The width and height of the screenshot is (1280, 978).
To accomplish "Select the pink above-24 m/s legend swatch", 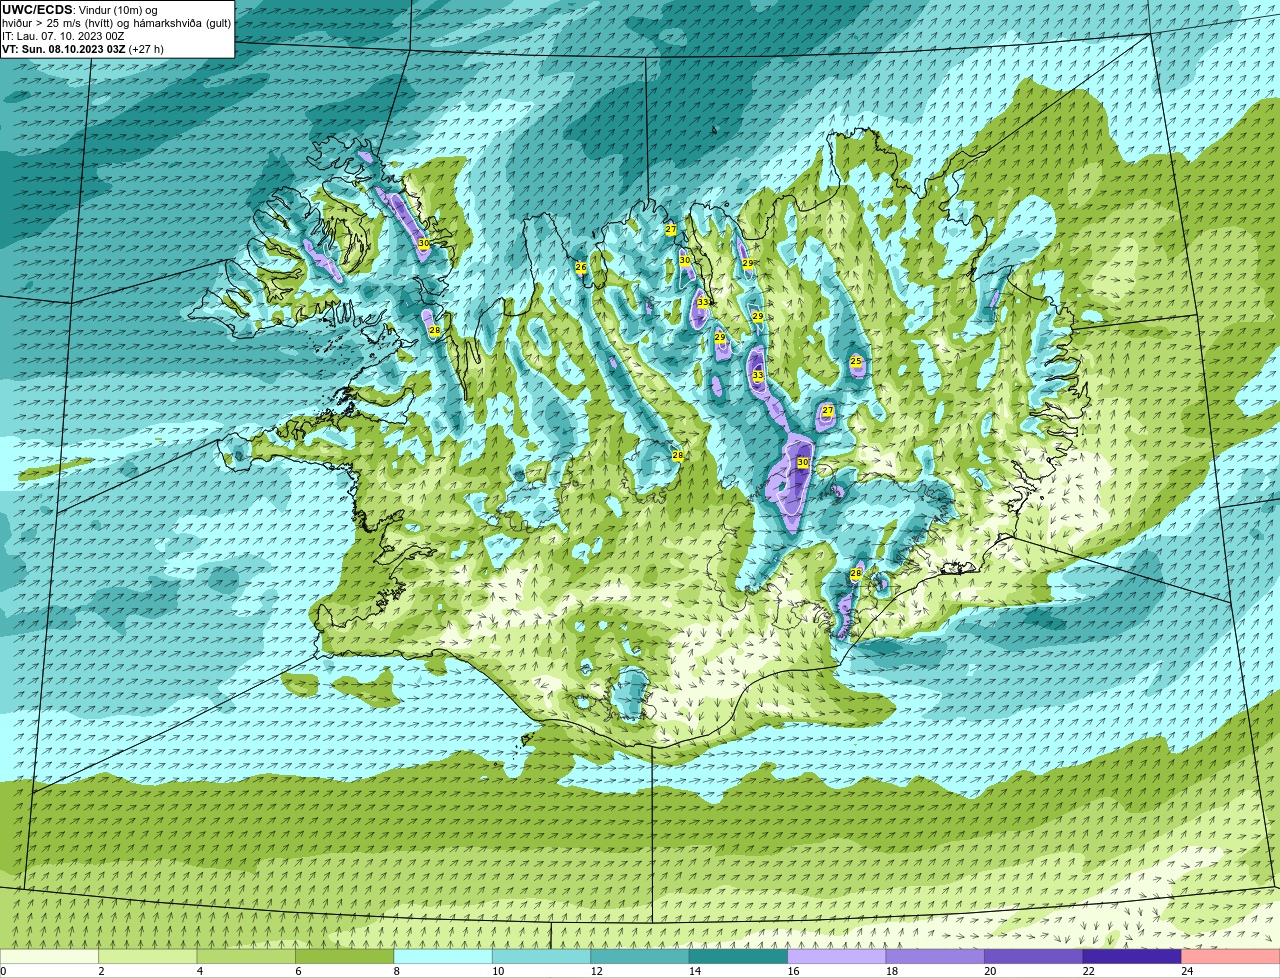I will click(1231, 956).
